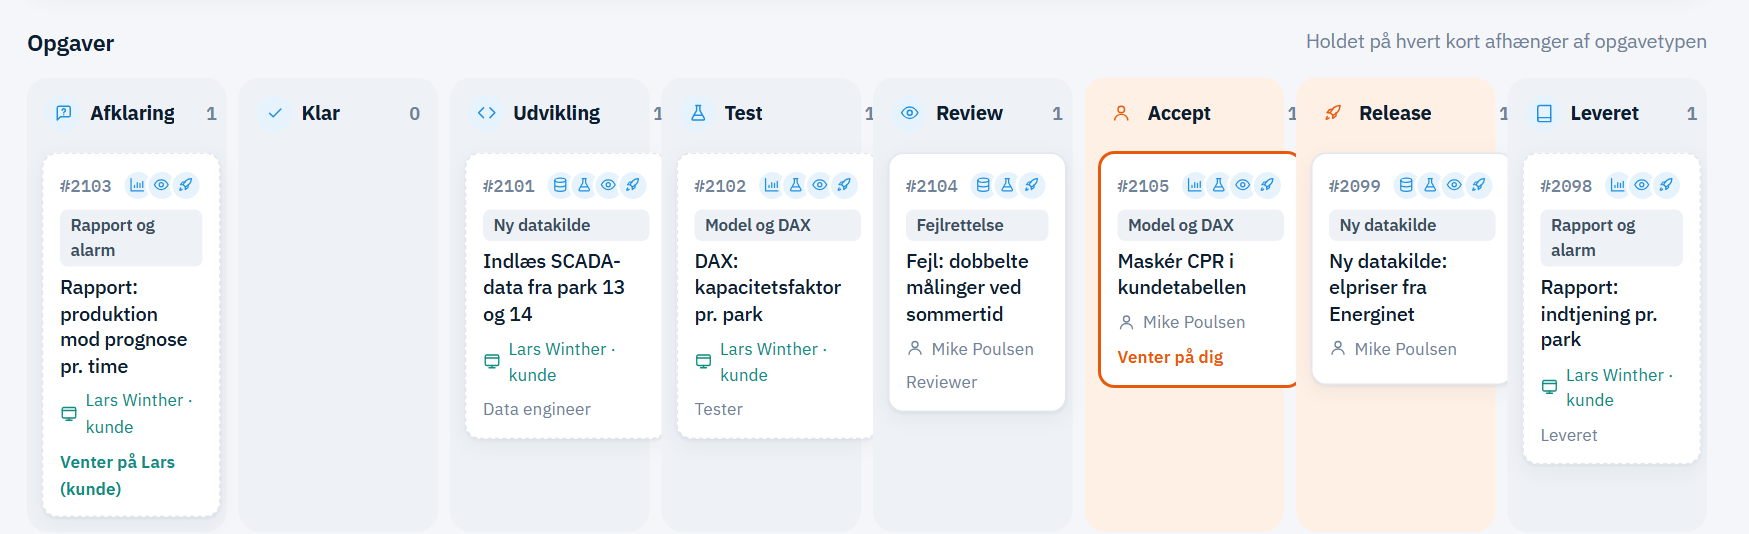The height and width of the screenshot is (534, 1749).
Task: Click the rocket icon on card #2101
Action: tap(633, 185)
